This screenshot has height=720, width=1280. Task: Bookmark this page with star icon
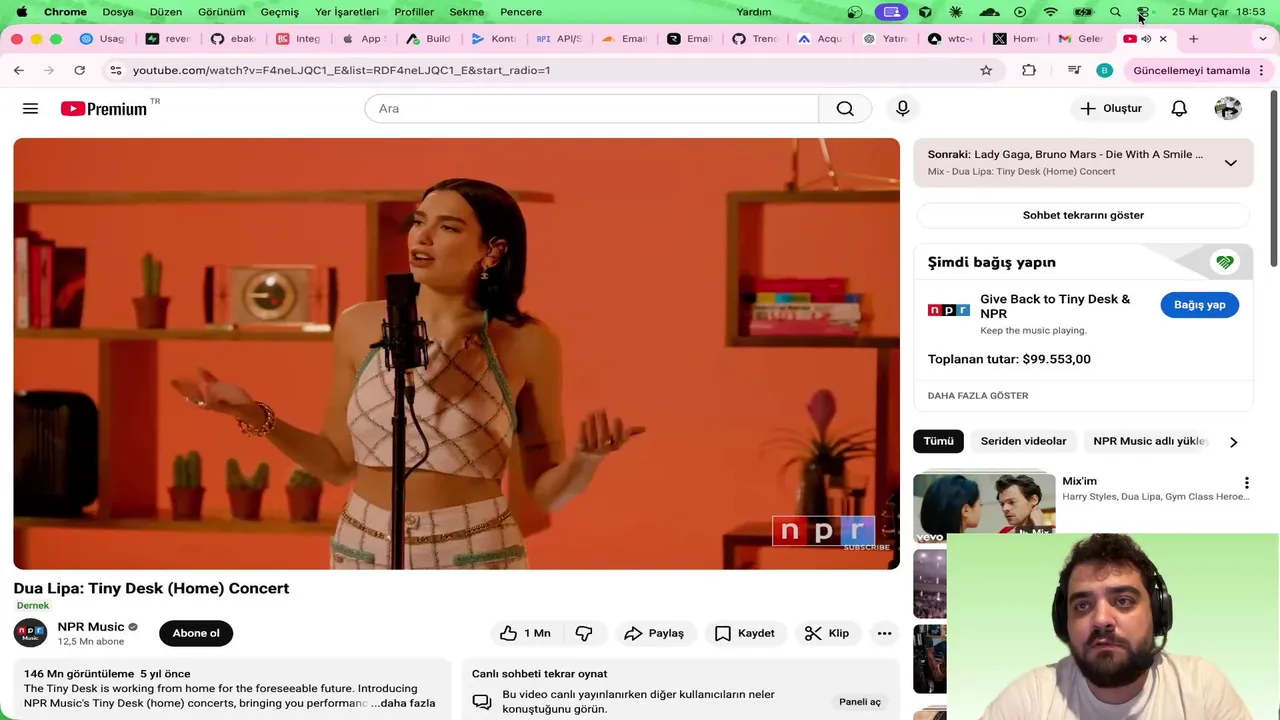[x=986, y=70]
